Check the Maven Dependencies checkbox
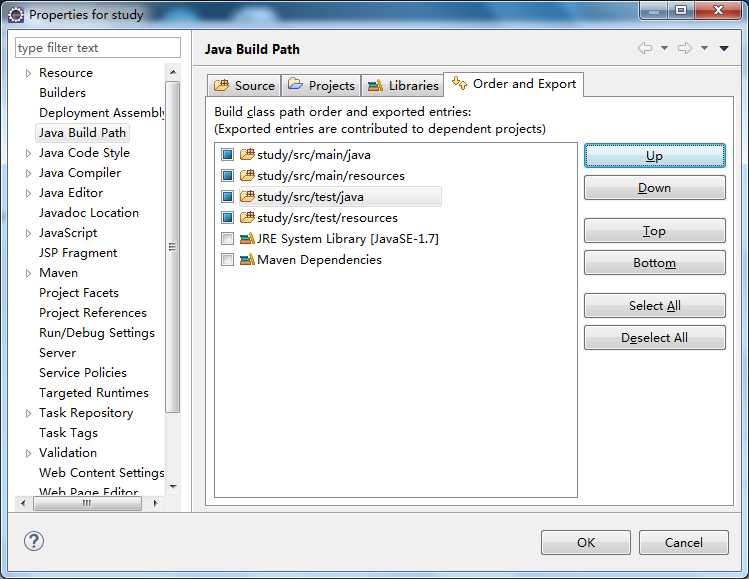Image resolution: width=749 pixels, height=579 pixels. [x=227, y=259]
